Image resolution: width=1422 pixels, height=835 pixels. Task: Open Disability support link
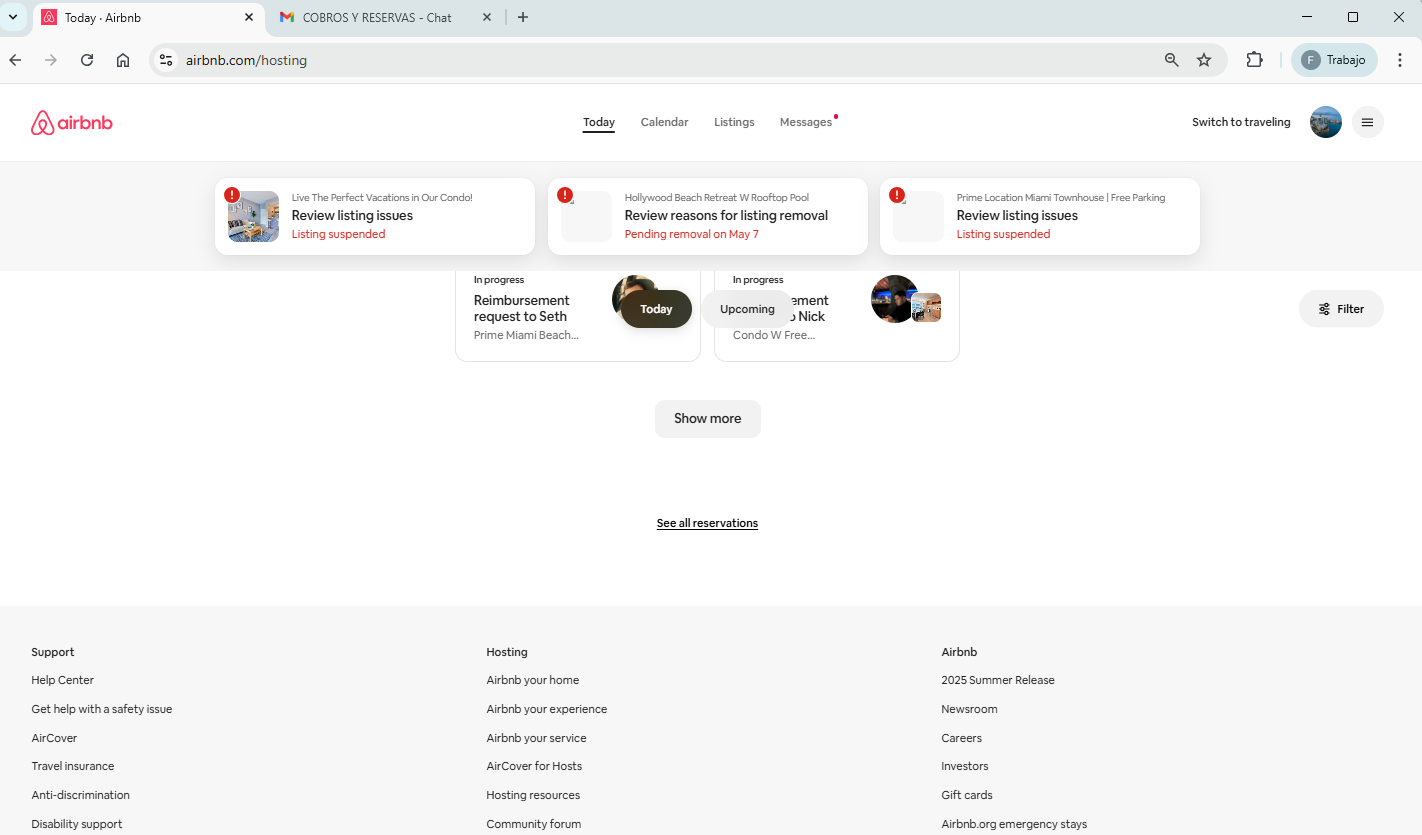coord(77,824)
